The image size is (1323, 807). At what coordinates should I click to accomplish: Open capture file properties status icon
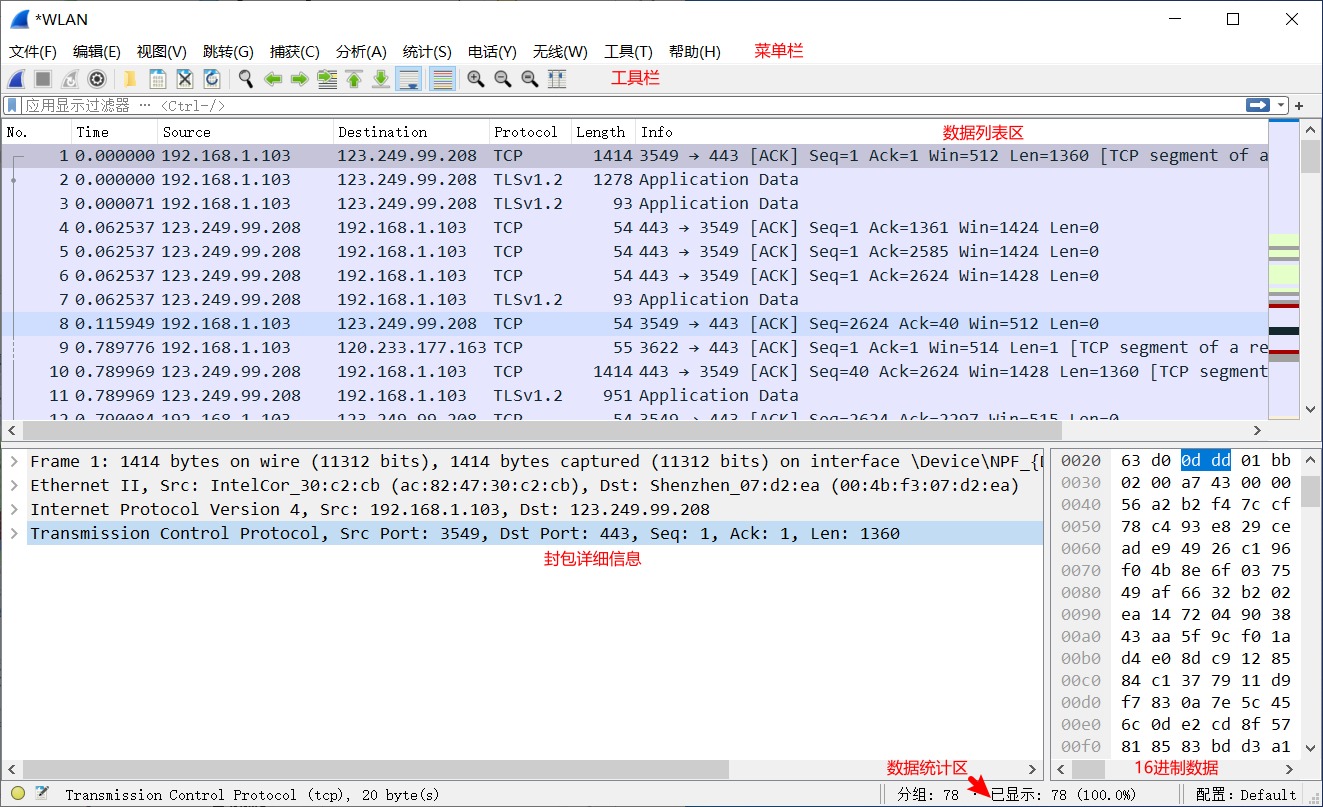[42, 794]
